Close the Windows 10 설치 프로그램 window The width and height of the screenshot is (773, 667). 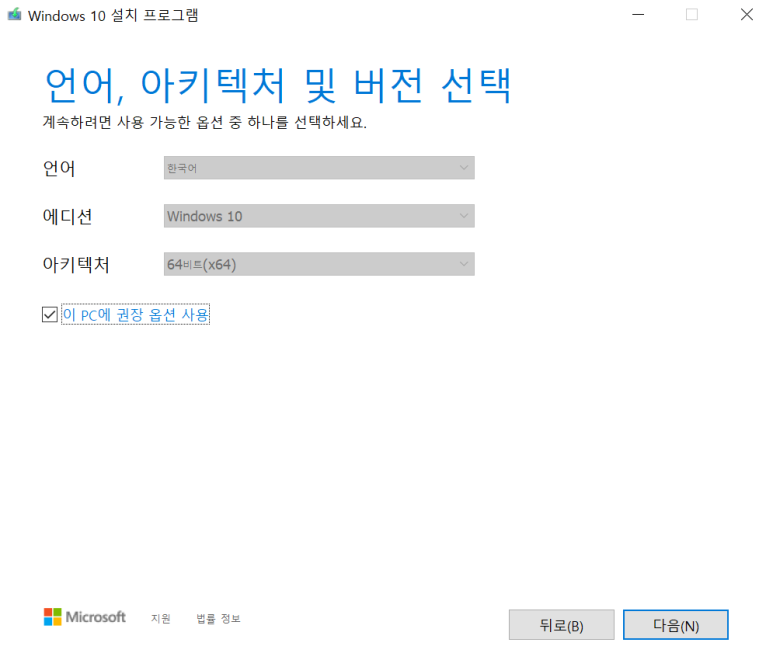pos(746,15)
